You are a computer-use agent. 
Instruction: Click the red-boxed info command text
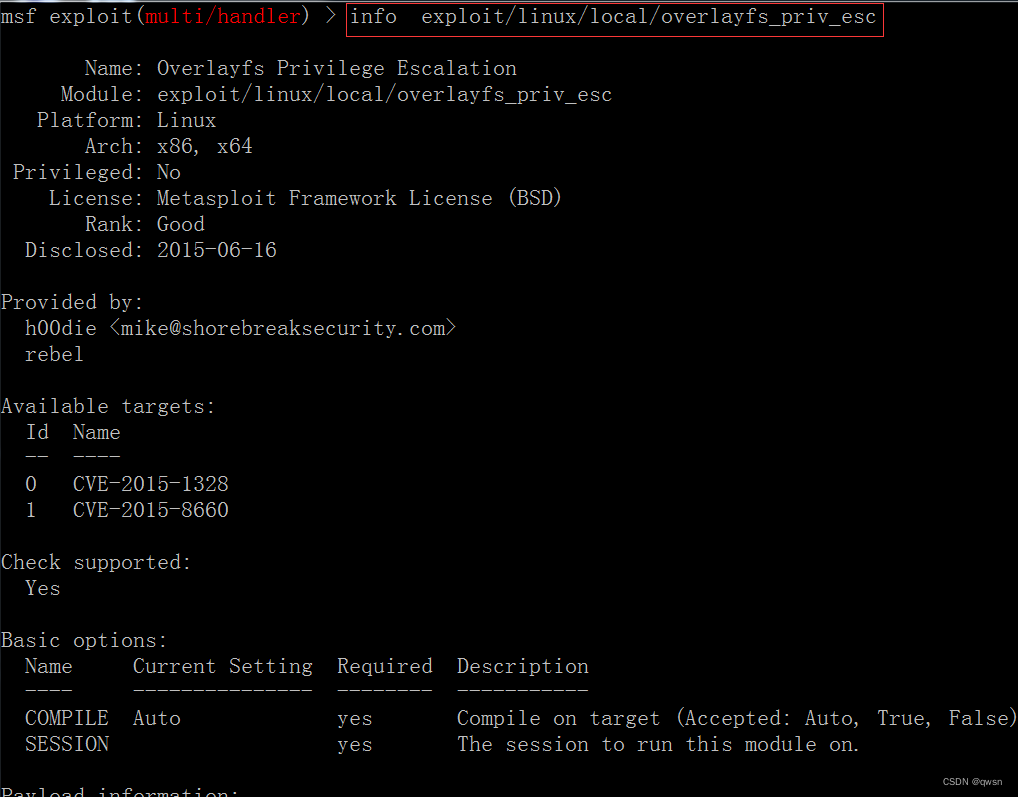[614, 17]
